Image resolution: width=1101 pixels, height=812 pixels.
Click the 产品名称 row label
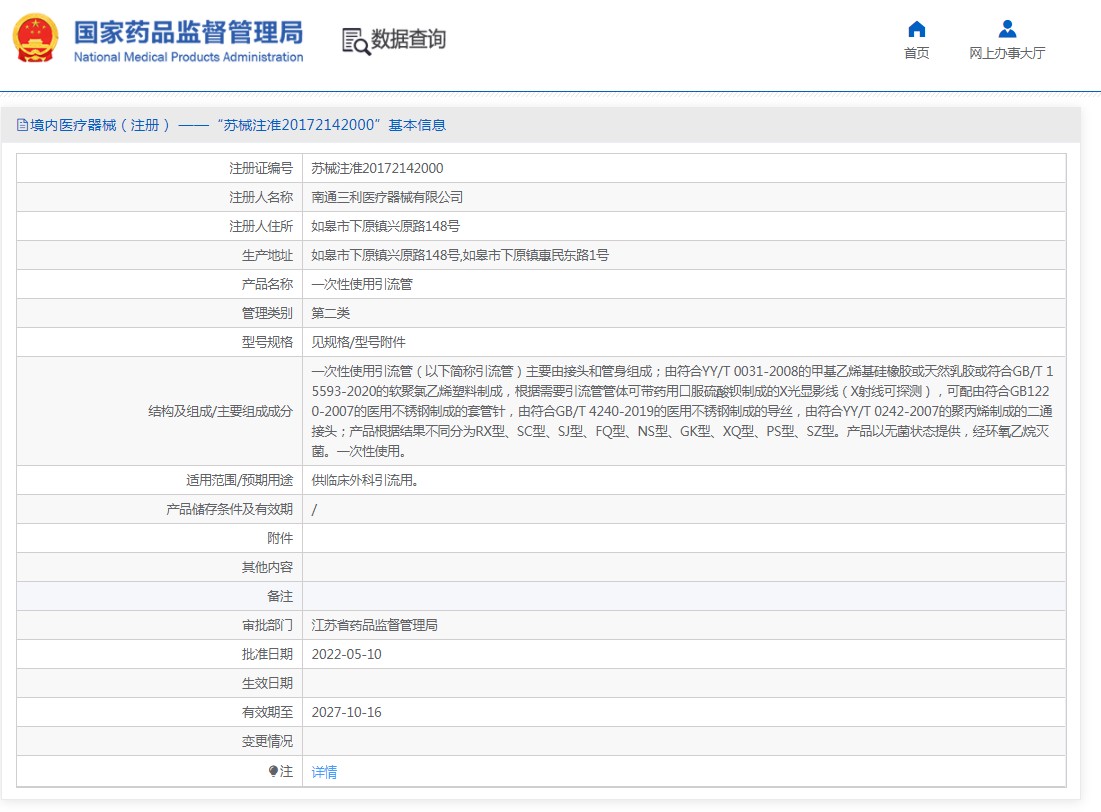coord(267,284)
